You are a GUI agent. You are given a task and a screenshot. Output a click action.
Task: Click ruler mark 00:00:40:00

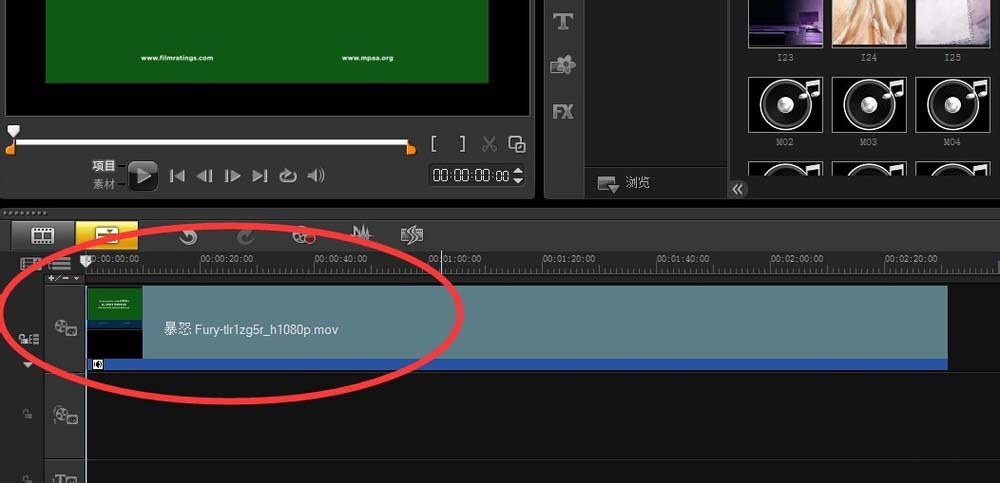click(341, 259)
